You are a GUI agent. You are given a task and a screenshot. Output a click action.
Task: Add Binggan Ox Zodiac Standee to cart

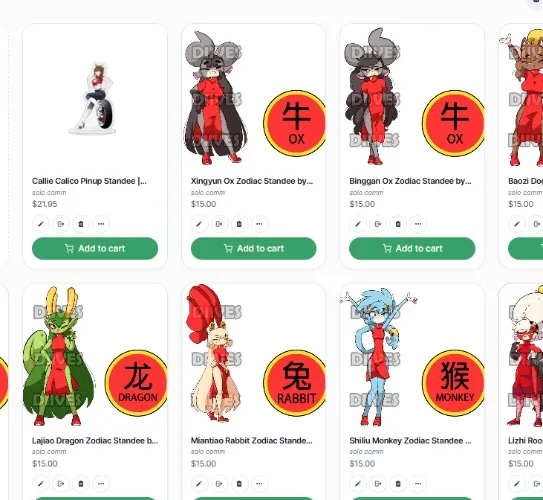point(412,248)
